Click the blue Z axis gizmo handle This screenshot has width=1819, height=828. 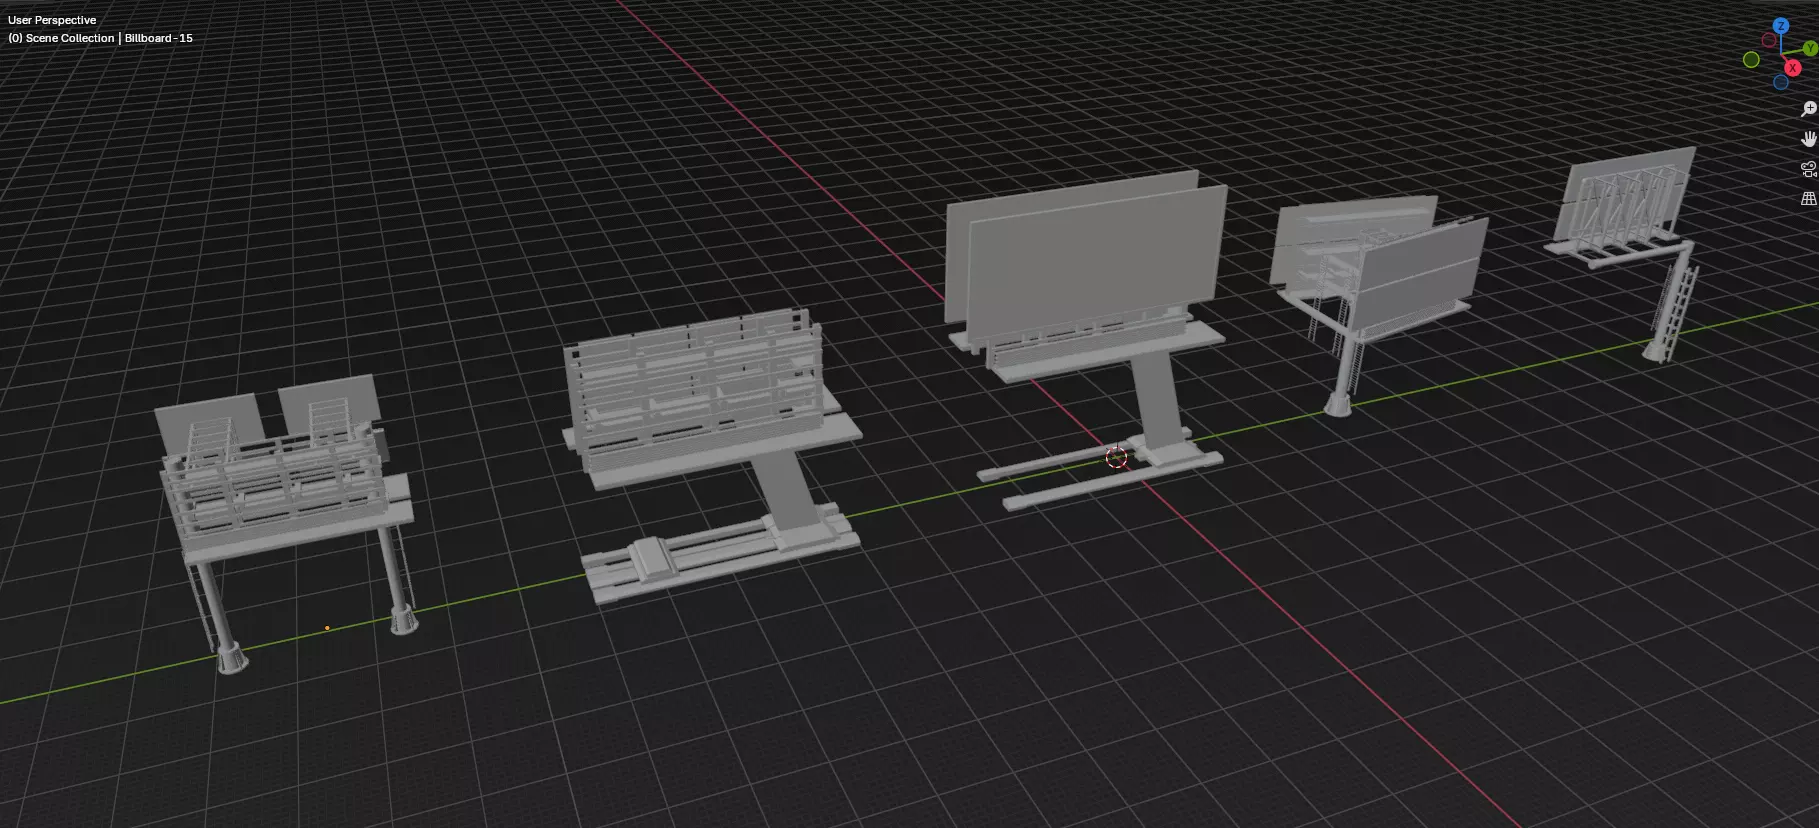pos(1781,25)
